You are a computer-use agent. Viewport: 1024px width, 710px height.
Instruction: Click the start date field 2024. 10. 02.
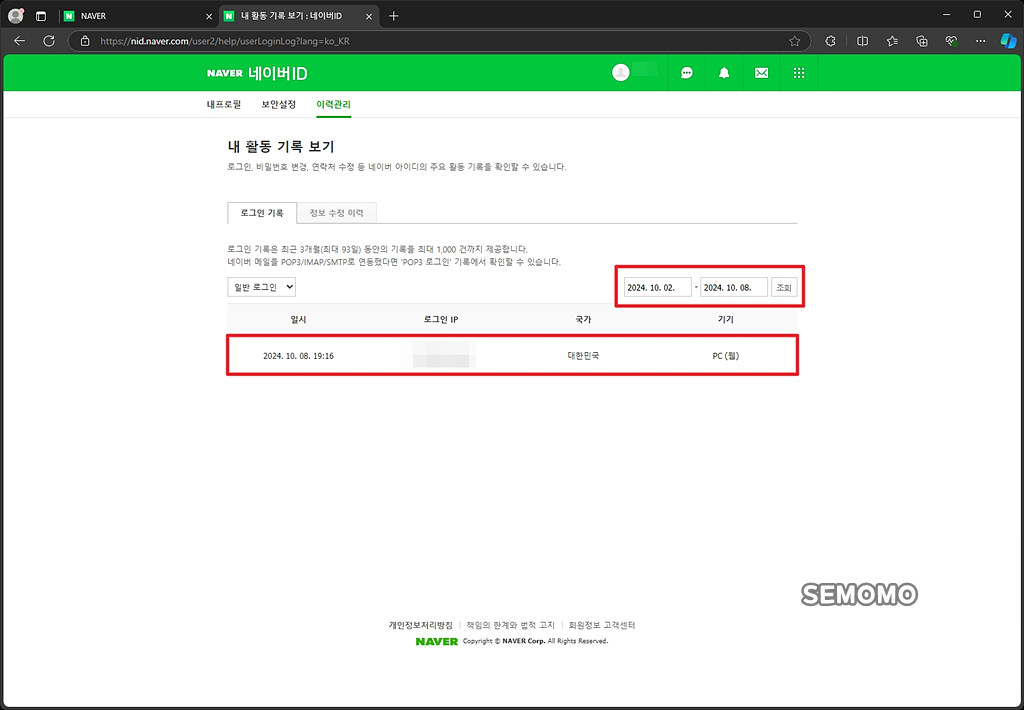tap(657, 287)
